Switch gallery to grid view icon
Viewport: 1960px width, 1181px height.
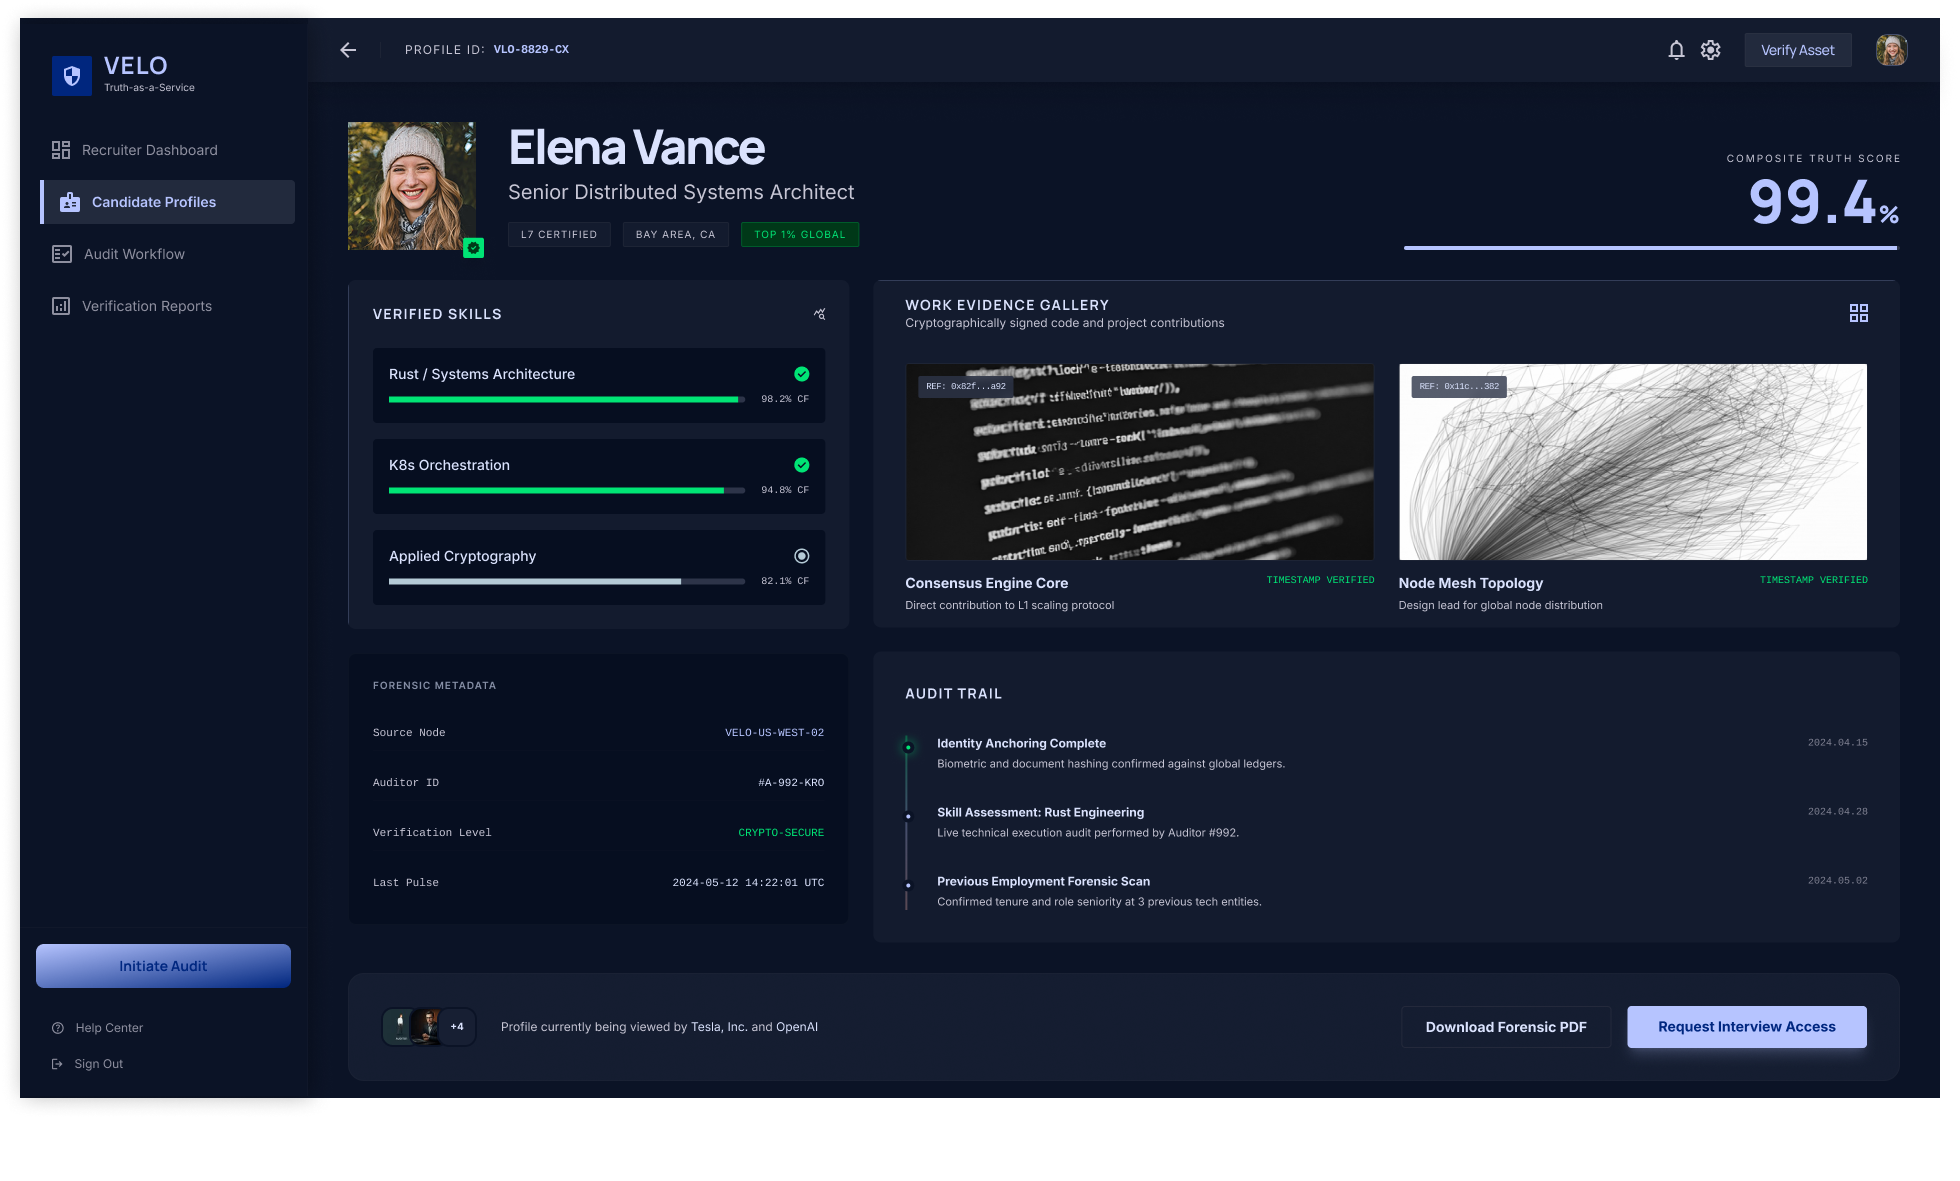[1859, 313]
